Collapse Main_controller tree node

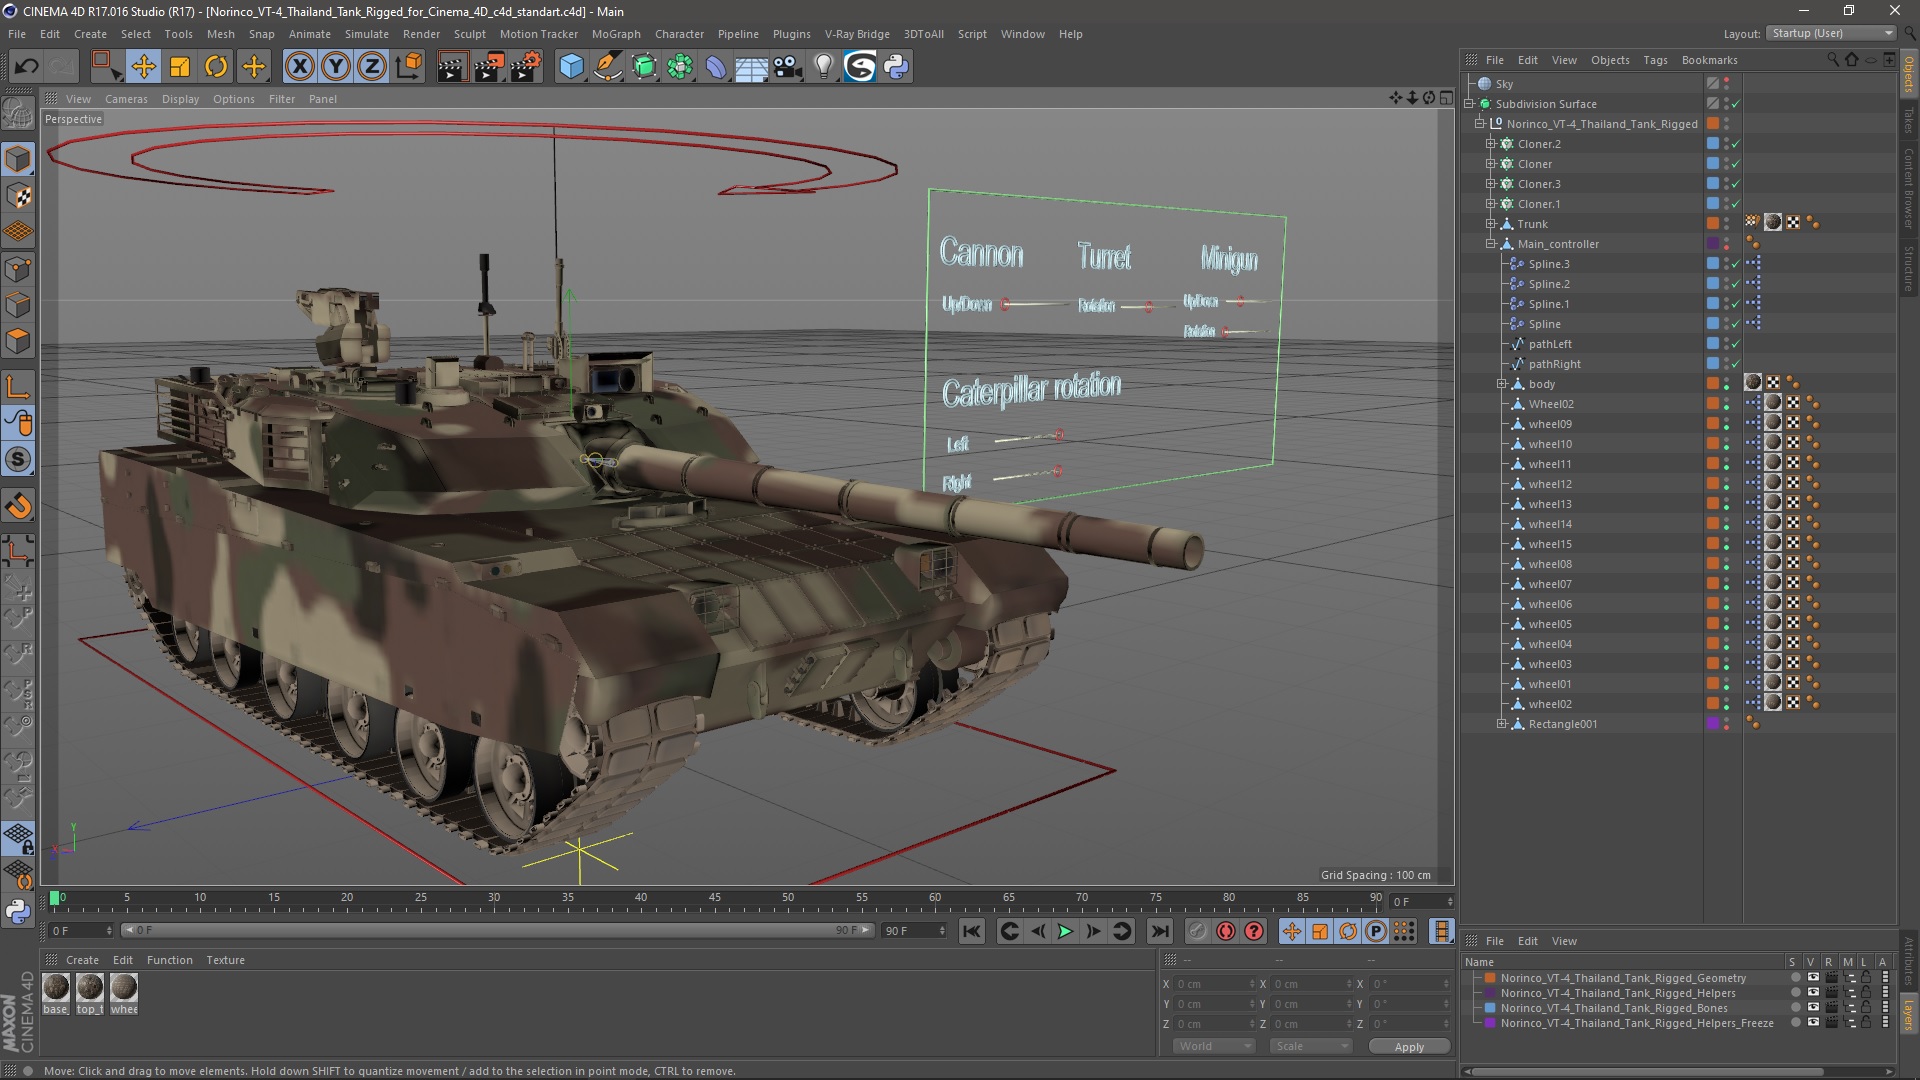(x=1491, y=244)
